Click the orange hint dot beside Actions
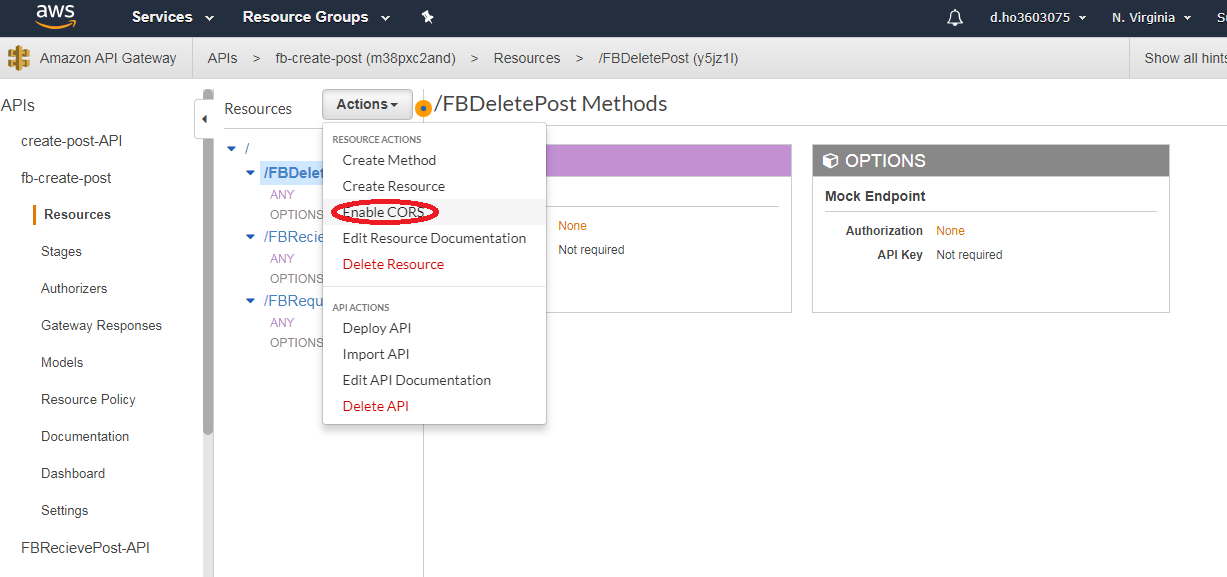Viewport: 1227px width, 577px height. tap(424, 107)
